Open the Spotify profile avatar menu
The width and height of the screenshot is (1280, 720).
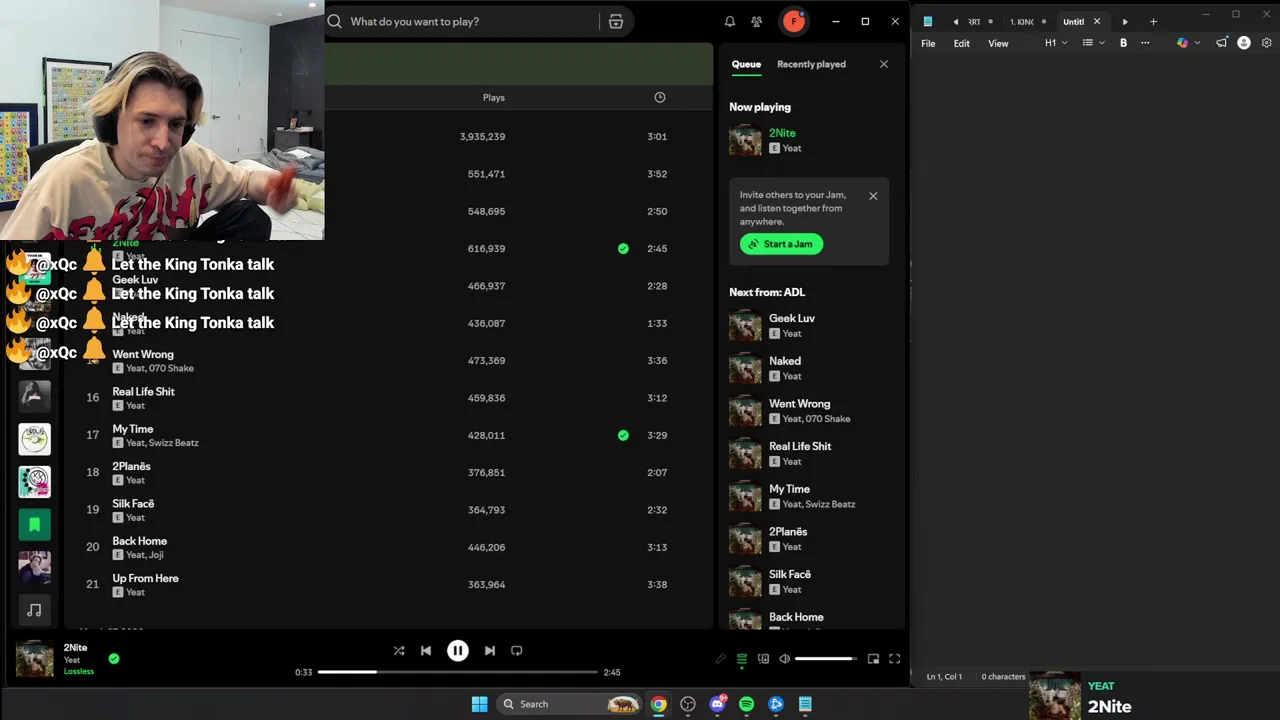tap(794, 21)
